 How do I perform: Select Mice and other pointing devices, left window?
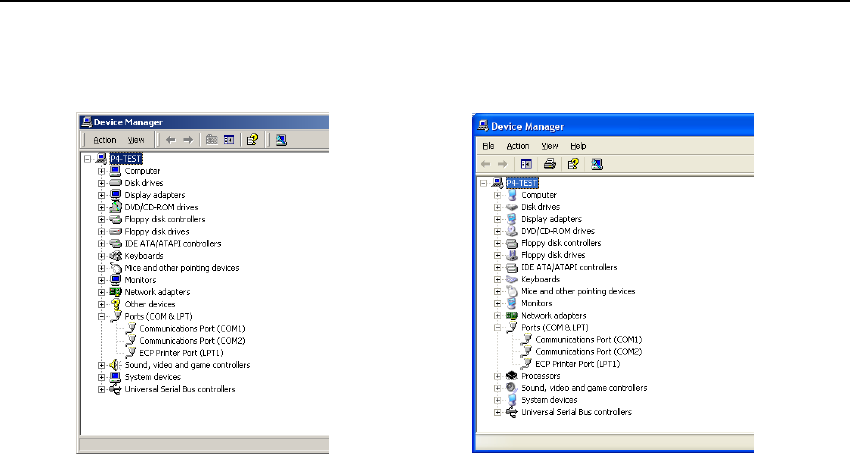[182, 268]
